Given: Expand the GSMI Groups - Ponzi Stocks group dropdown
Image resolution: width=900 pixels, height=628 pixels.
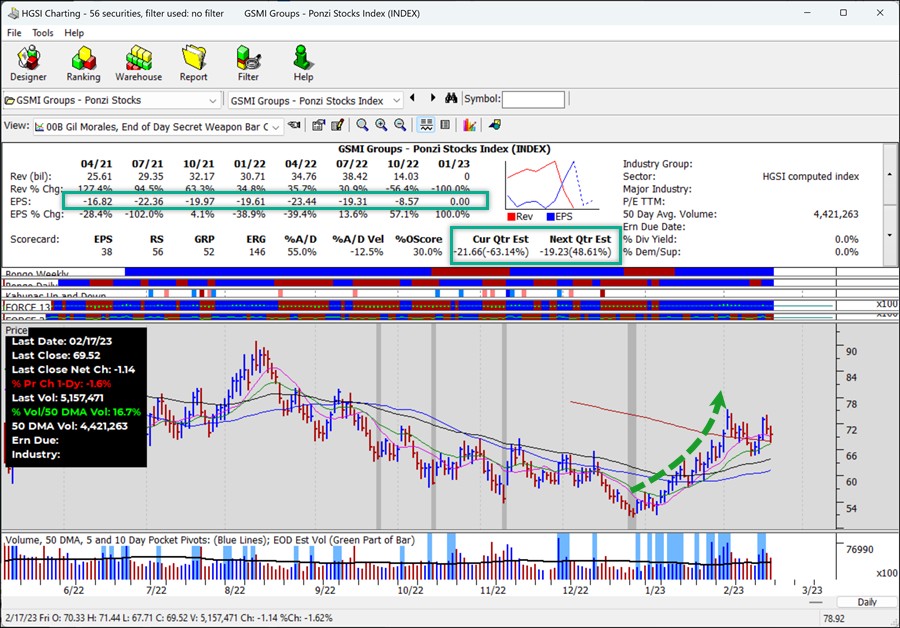Looking at the screenshot, I should coord(212,100).
